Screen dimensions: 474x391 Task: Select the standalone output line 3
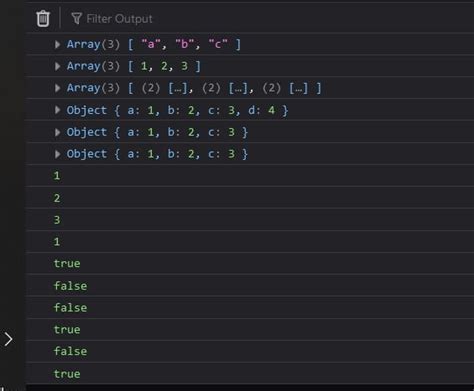pyautogui.click(x=57, y=220)
